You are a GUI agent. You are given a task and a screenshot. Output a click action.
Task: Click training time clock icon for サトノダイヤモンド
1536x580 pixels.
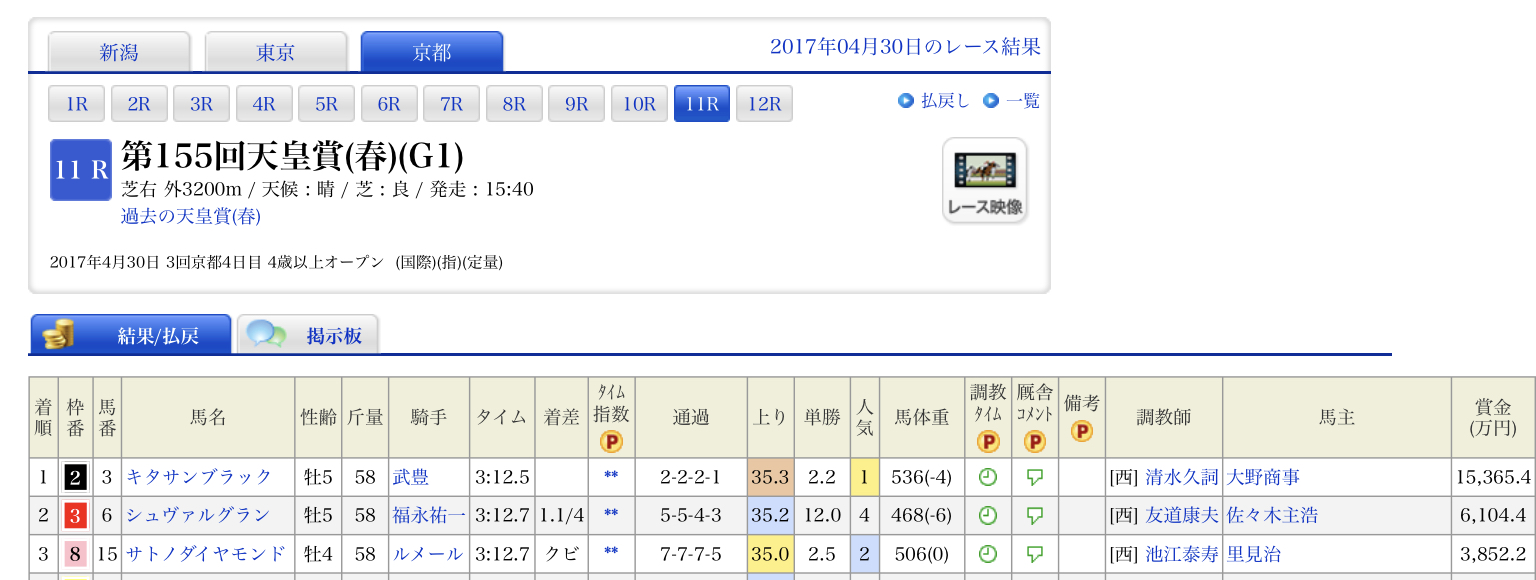[987, 554]
